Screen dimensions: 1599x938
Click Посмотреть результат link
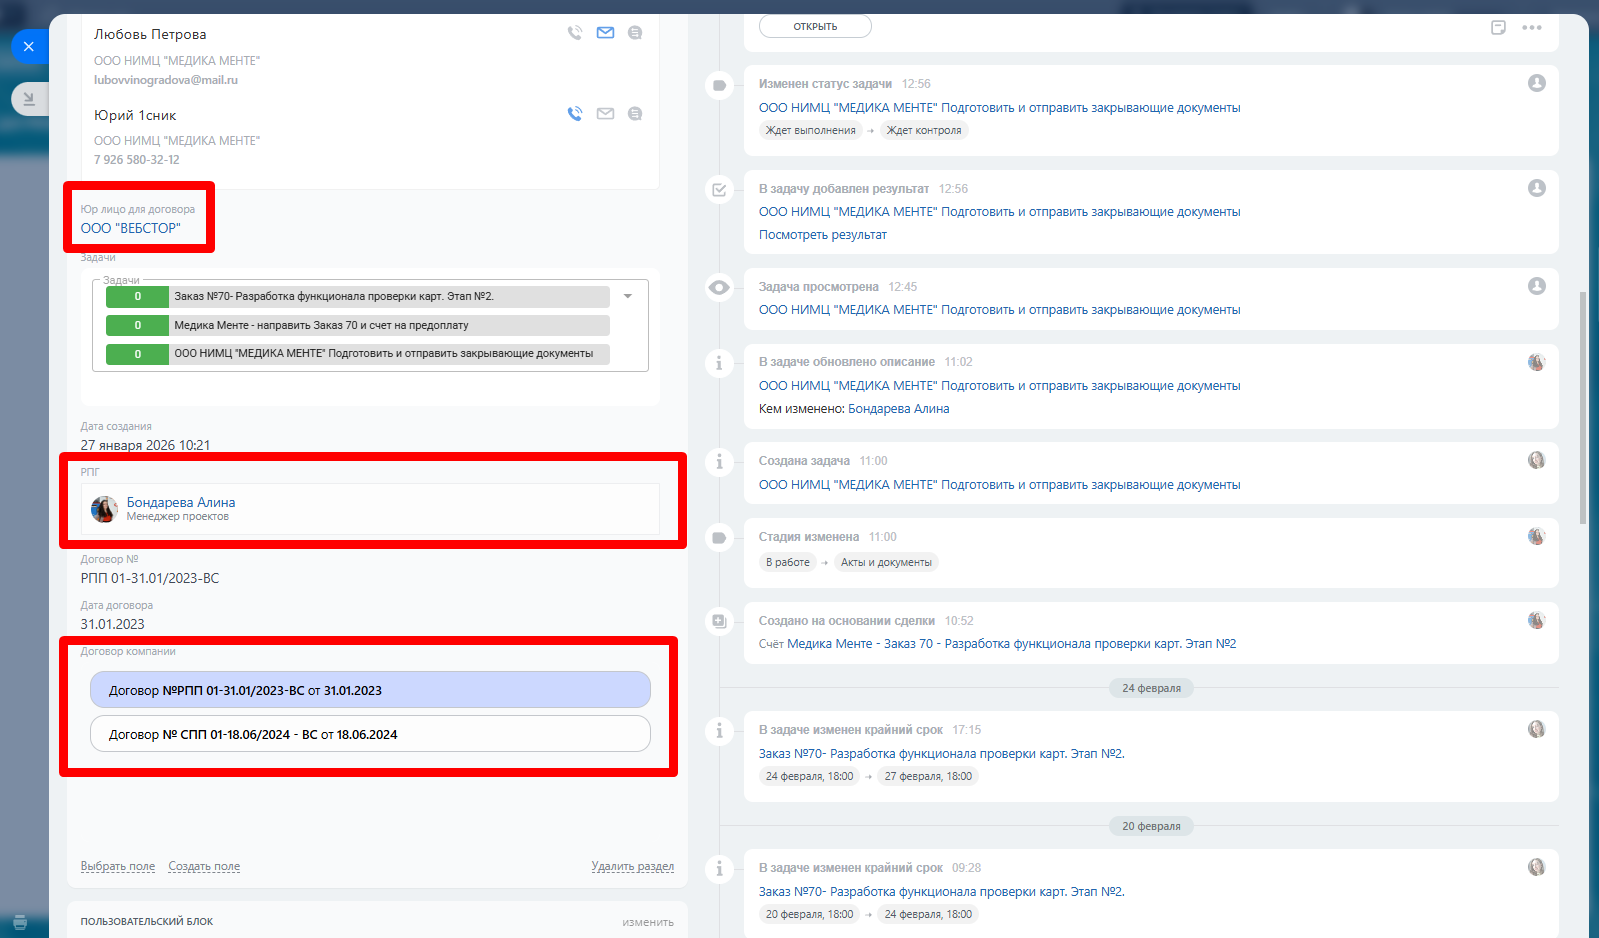822,235
